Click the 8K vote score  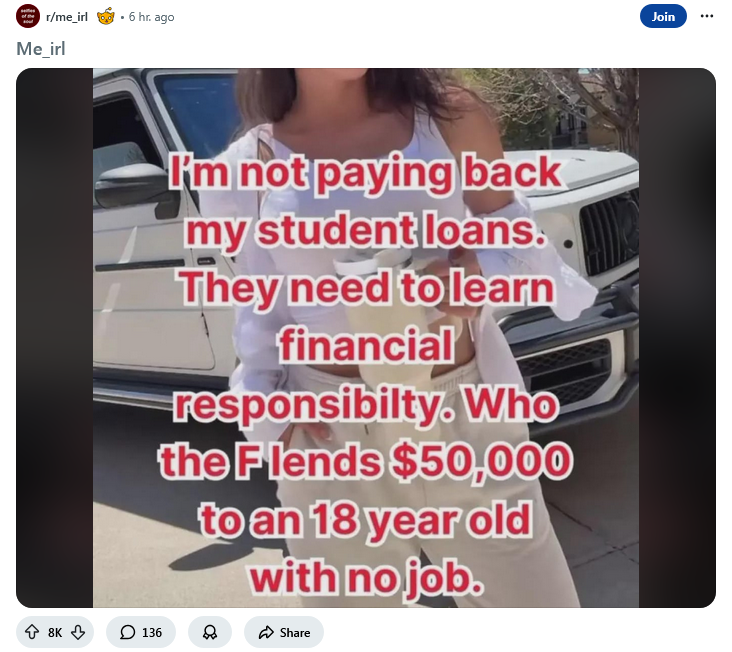click(55, 632)
